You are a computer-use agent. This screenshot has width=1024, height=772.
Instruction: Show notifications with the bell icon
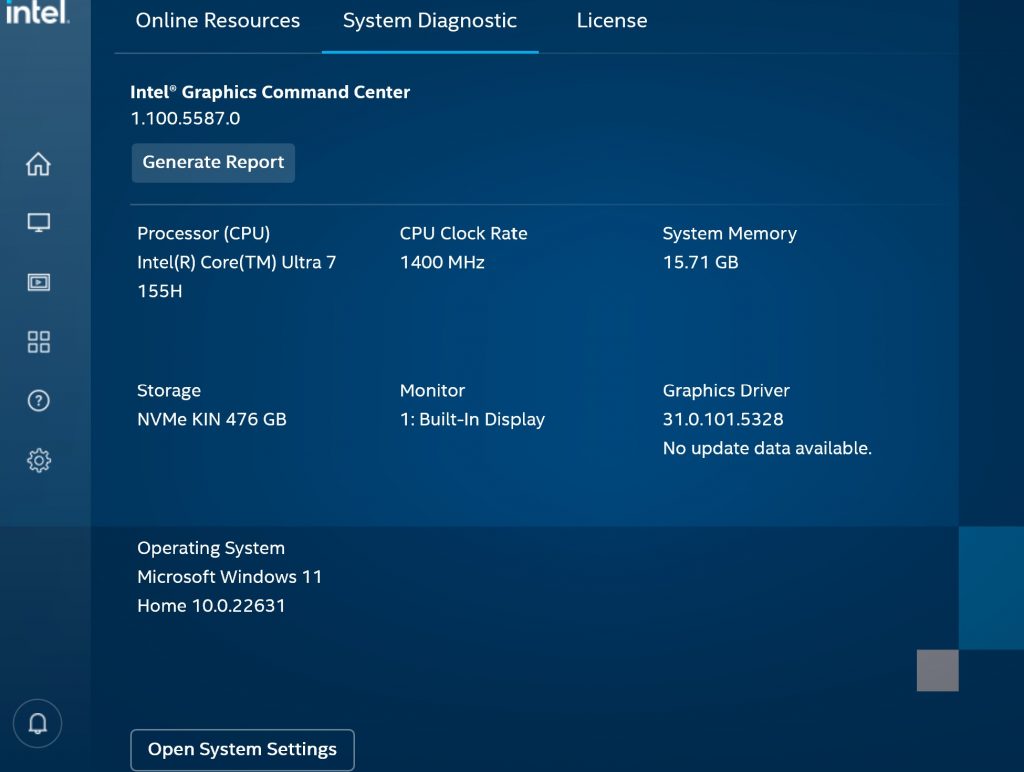pyautogui.click(x=38, y=724)
